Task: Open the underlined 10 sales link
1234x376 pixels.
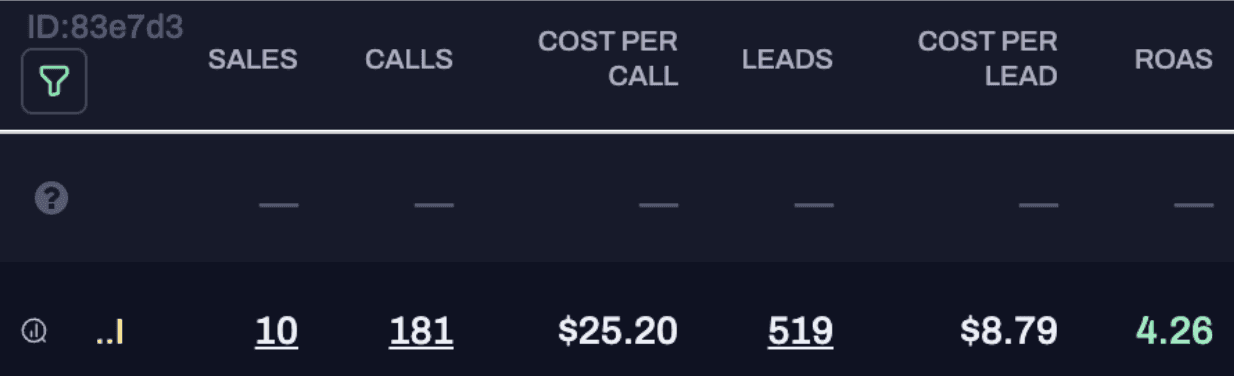Action: [x=277, y=330]
